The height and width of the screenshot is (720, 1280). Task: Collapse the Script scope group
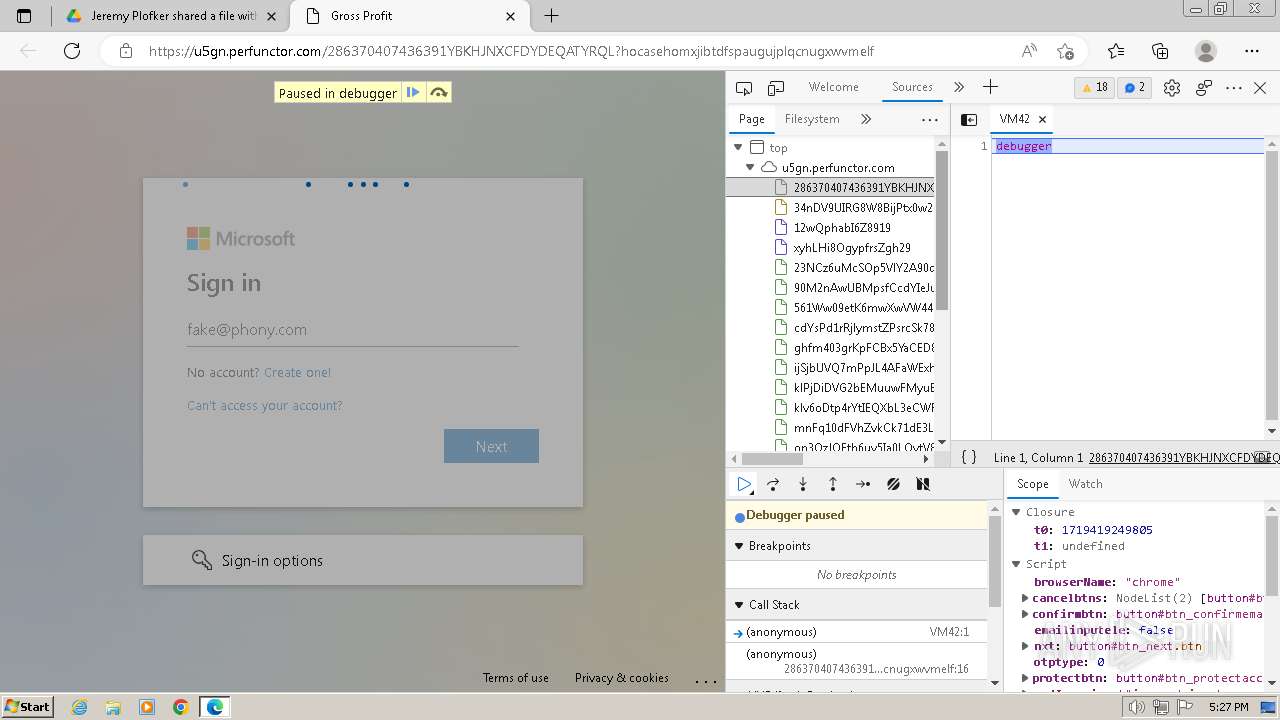click(x=1016, y=564)
